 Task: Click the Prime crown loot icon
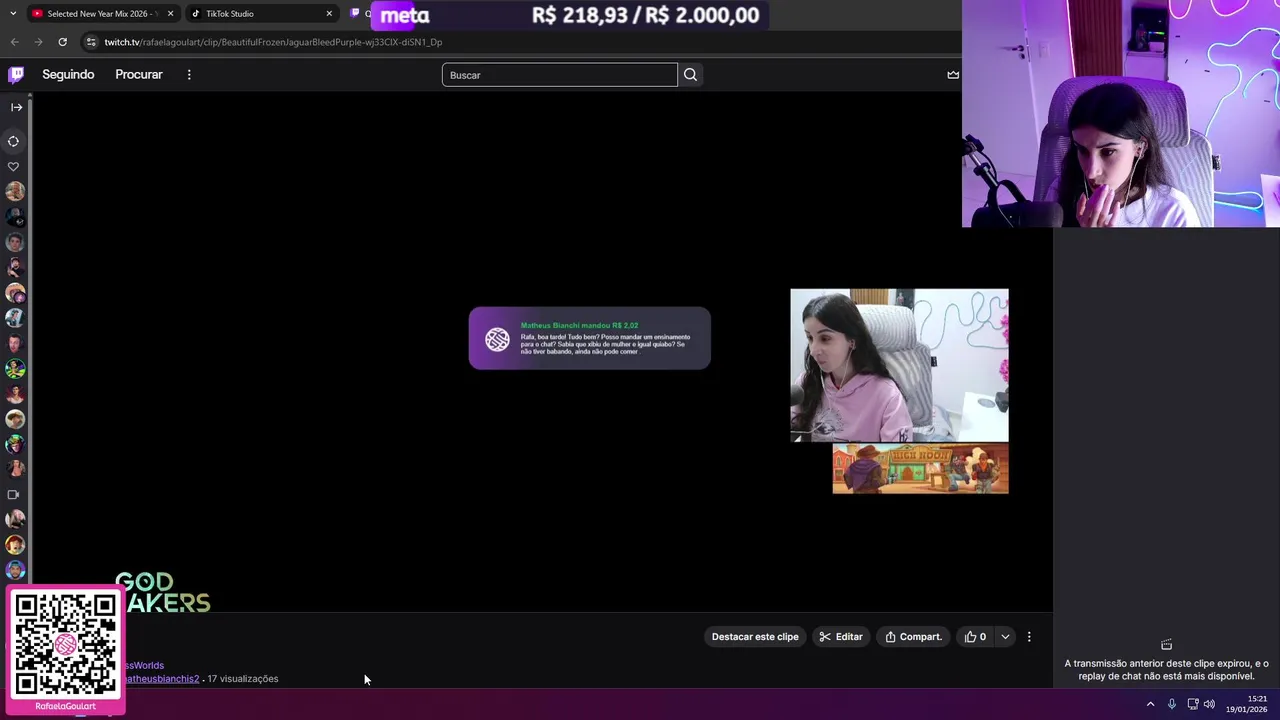[x=953, y=75]
